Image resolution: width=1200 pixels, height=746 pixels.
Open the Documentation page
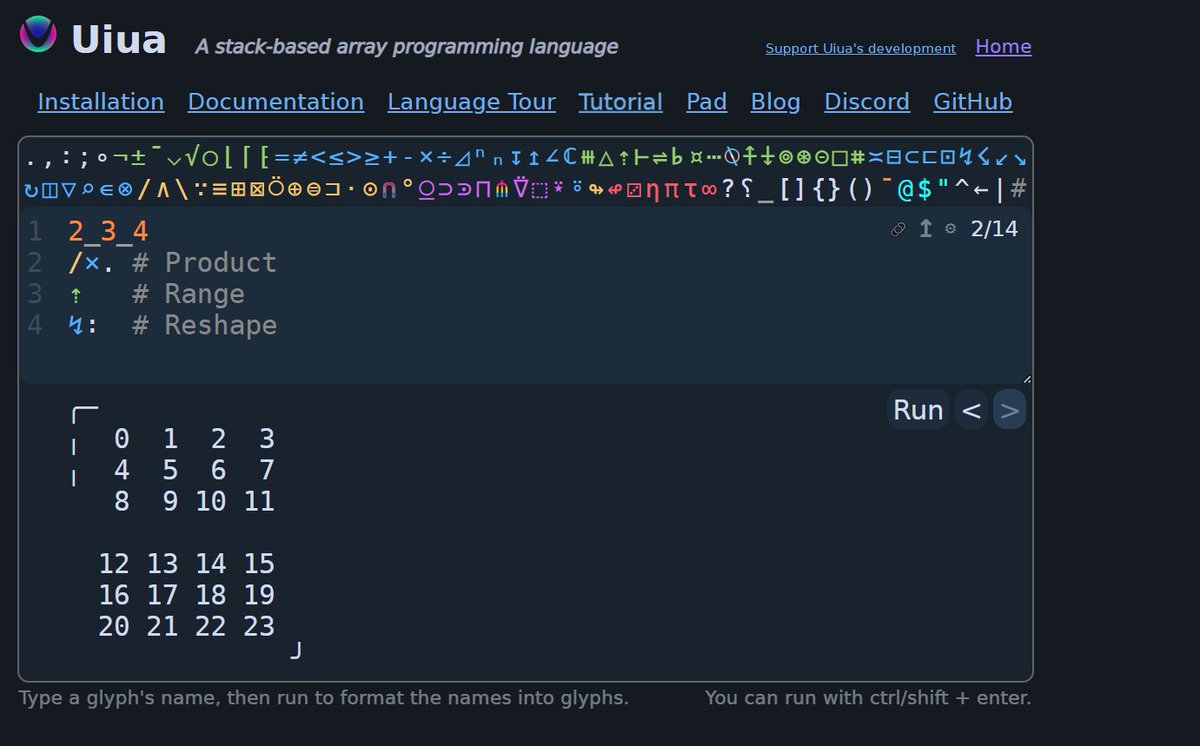(x=276, y=102)
